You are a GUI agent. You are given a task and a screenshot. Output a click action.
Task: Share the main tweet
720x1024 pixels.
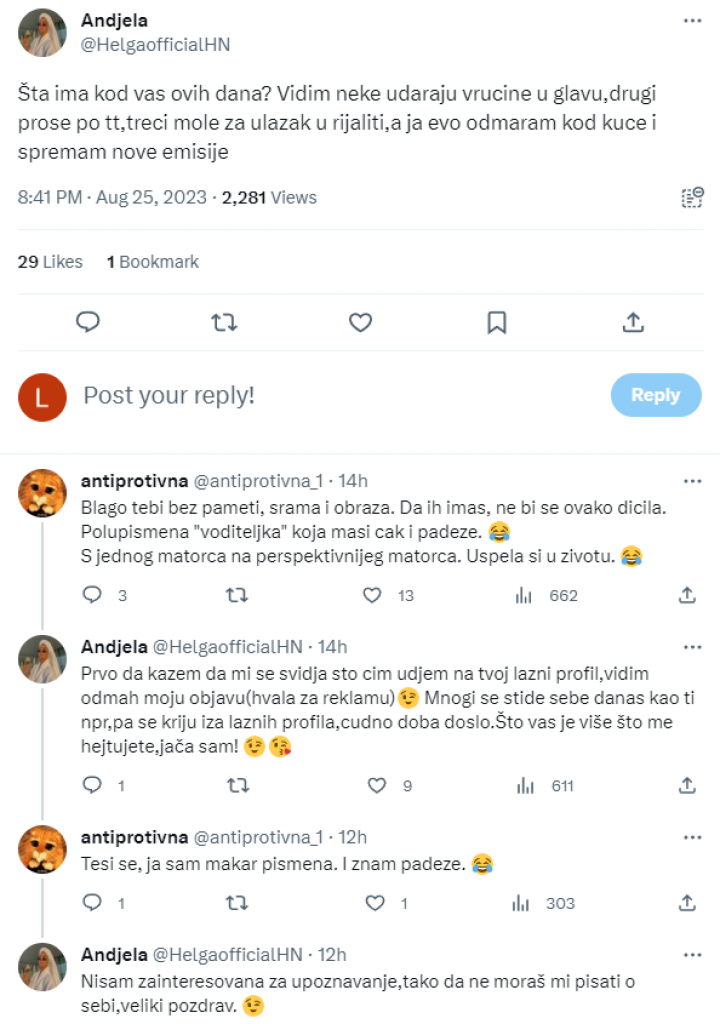632,322
